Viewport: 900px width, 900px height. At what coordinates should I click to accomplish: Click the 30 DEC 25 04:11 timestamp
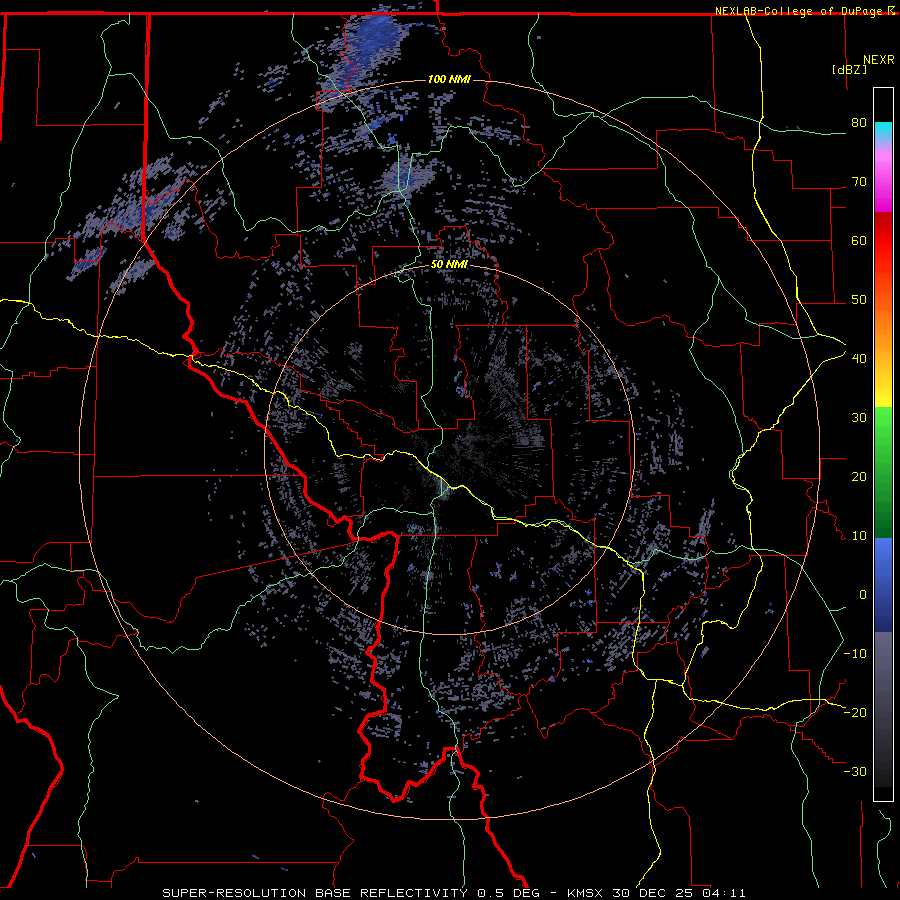677,893
